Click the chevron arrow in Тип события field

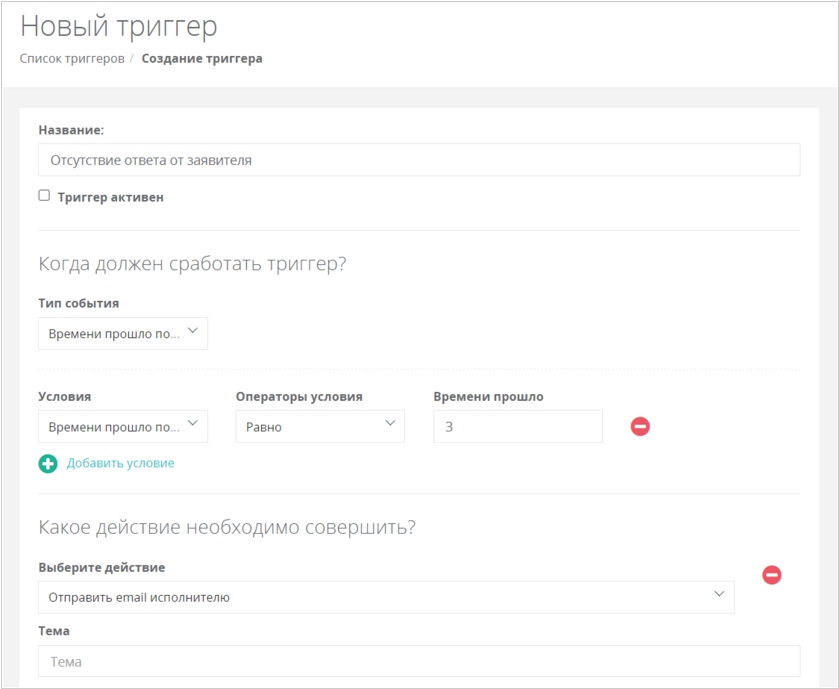193,331
